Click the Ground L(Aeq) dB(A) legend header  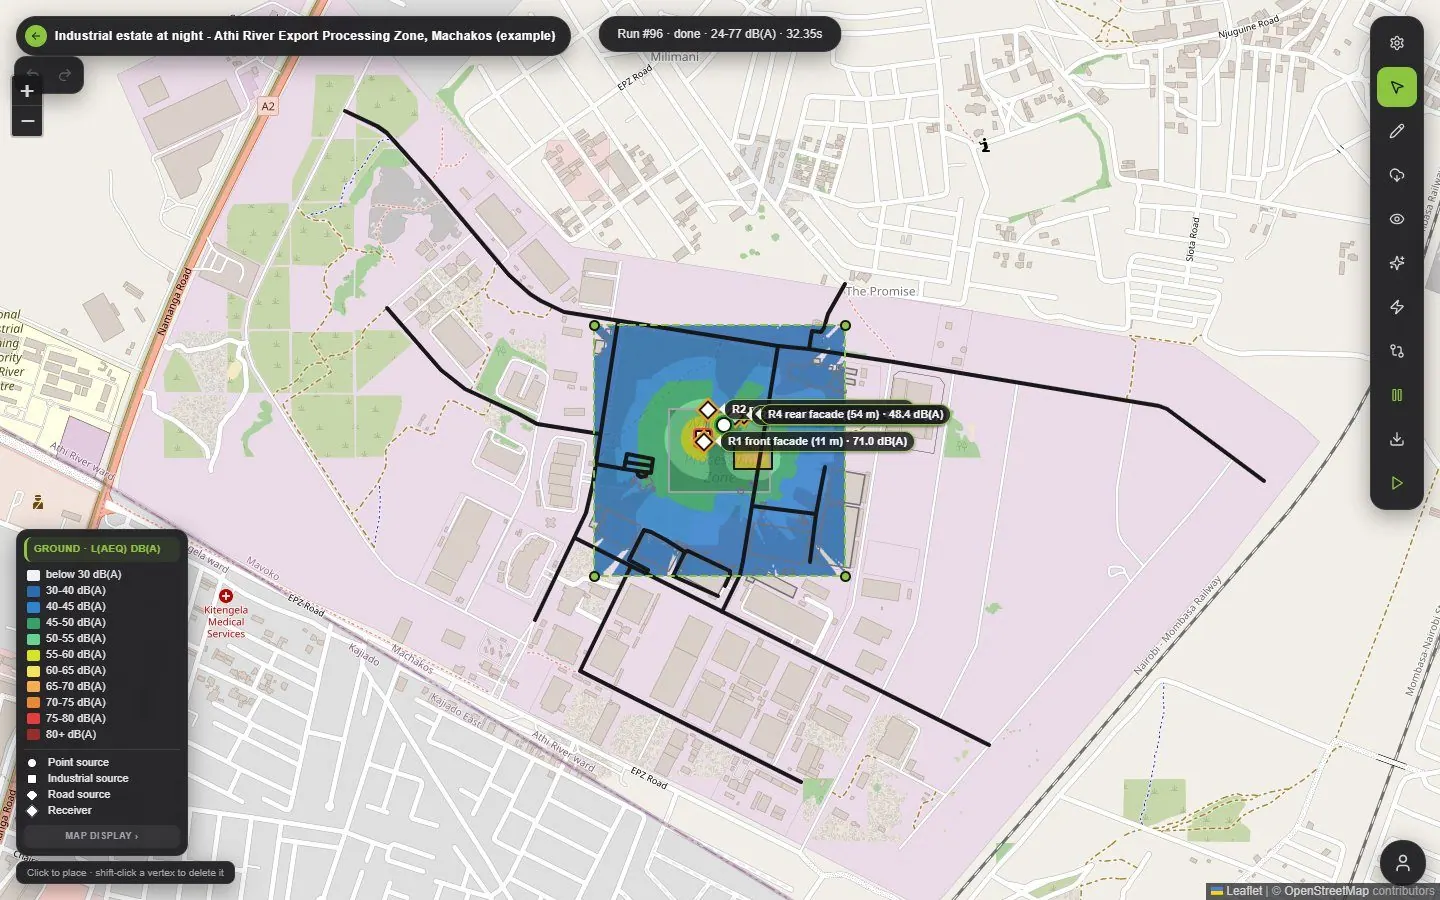[101, 549]
